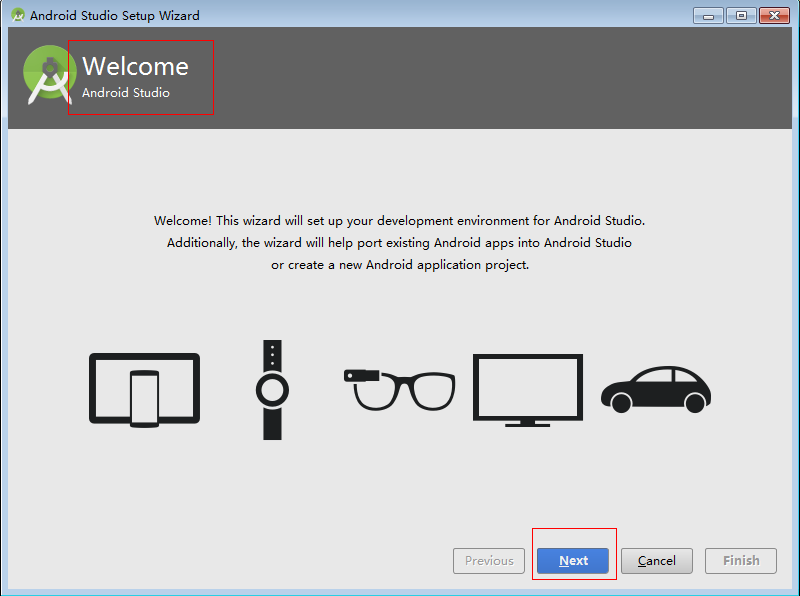Minimize the Setup Wizard window
This screenshot has height=596, width=800.
pos(708,16)
